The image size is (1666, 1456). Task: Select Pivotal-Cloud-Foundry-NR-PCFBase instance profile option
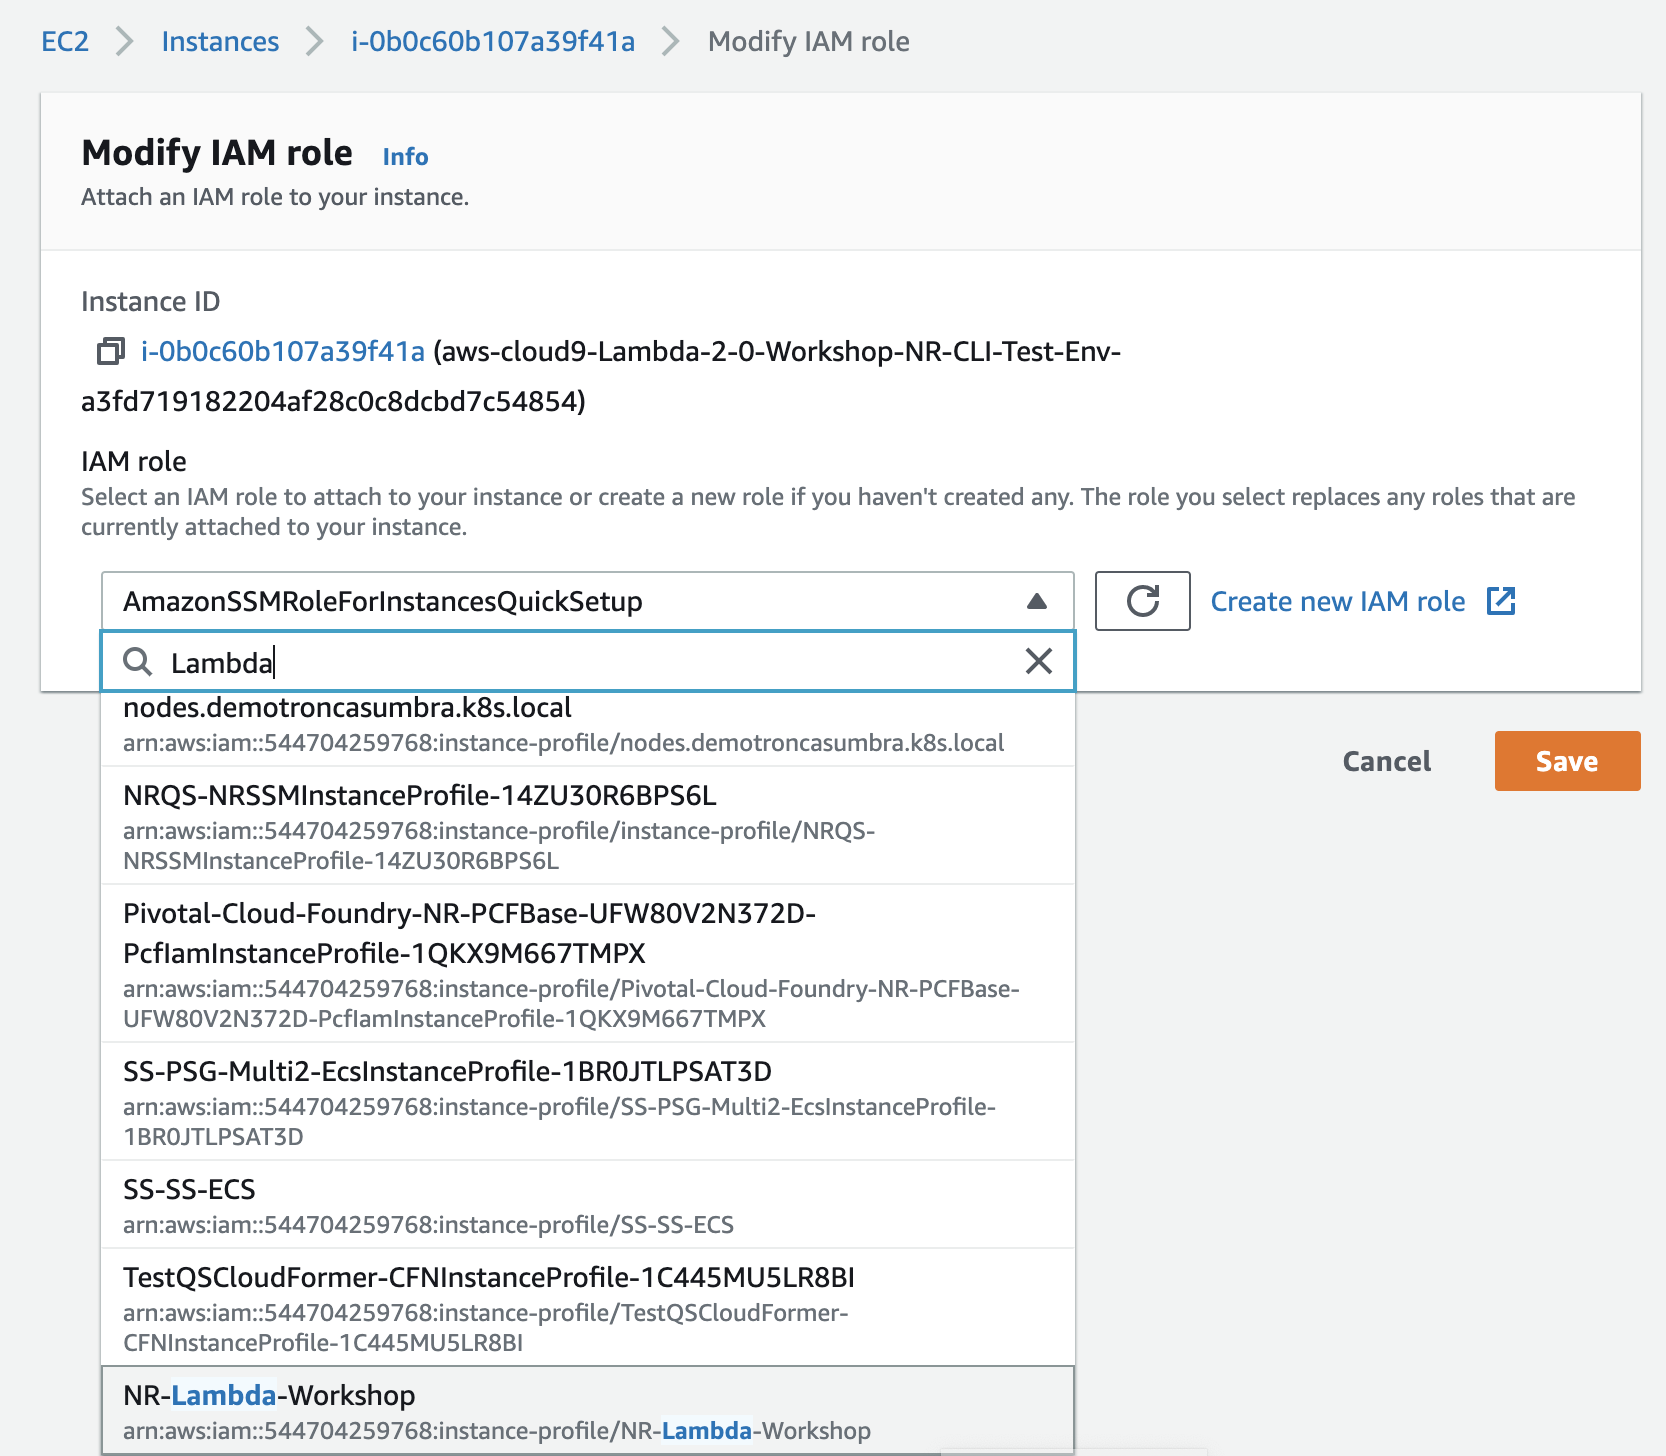pos(588,964)
